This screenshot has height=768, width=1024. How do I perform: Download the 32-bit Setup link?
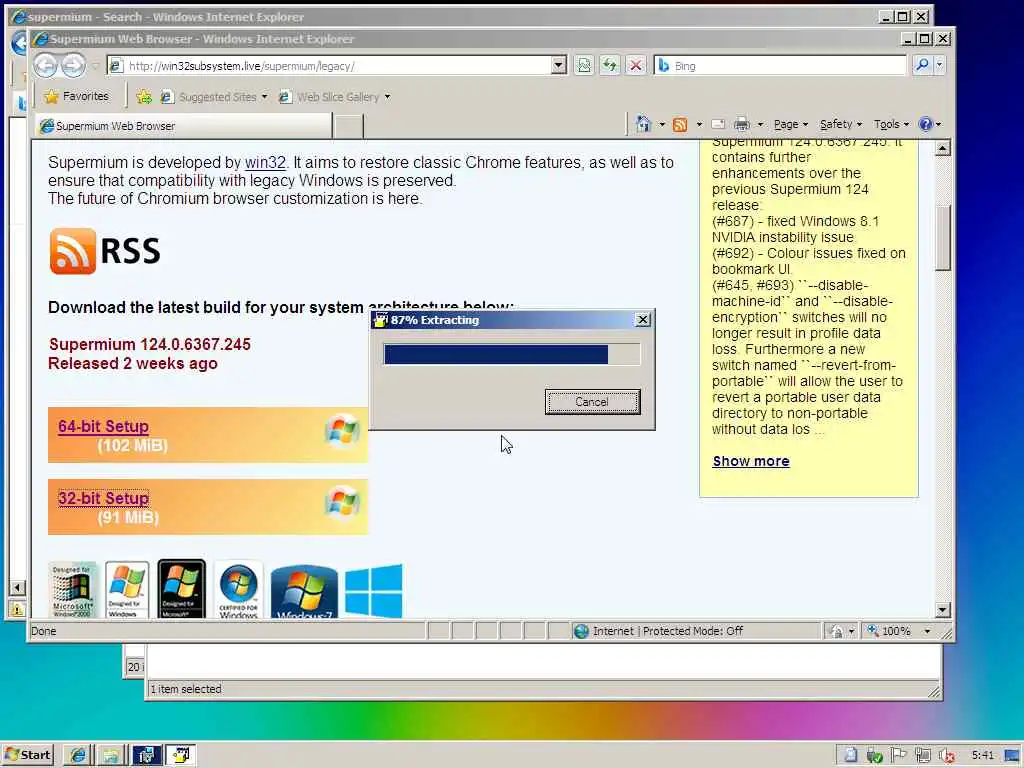click(x=103, y=498)
